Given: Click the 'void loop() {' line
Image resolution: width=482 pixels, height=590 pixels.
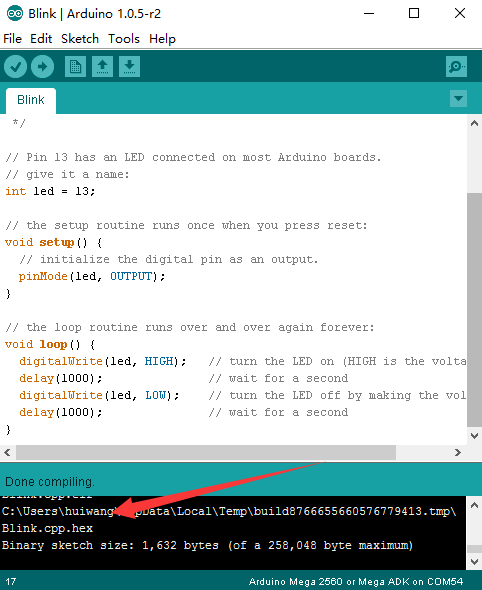Looking at the screenshot, I should point(50,344).
